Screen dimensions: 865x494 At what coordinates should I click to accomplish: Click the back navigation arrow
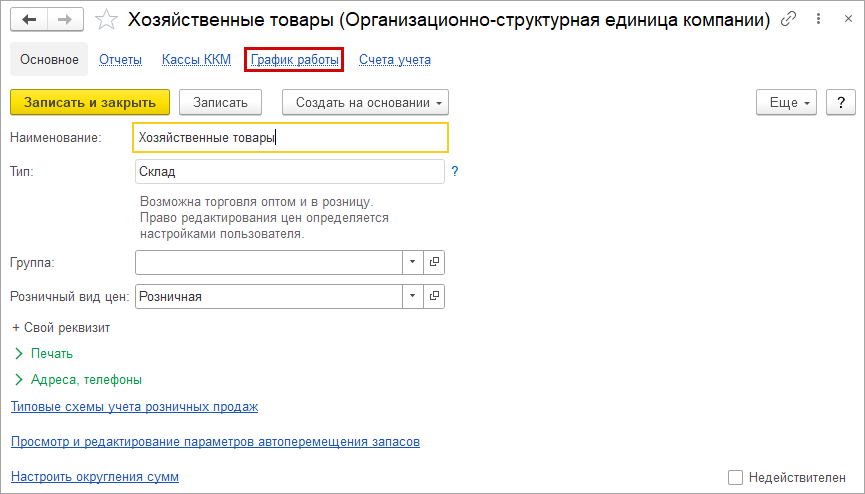click(29, 20)
